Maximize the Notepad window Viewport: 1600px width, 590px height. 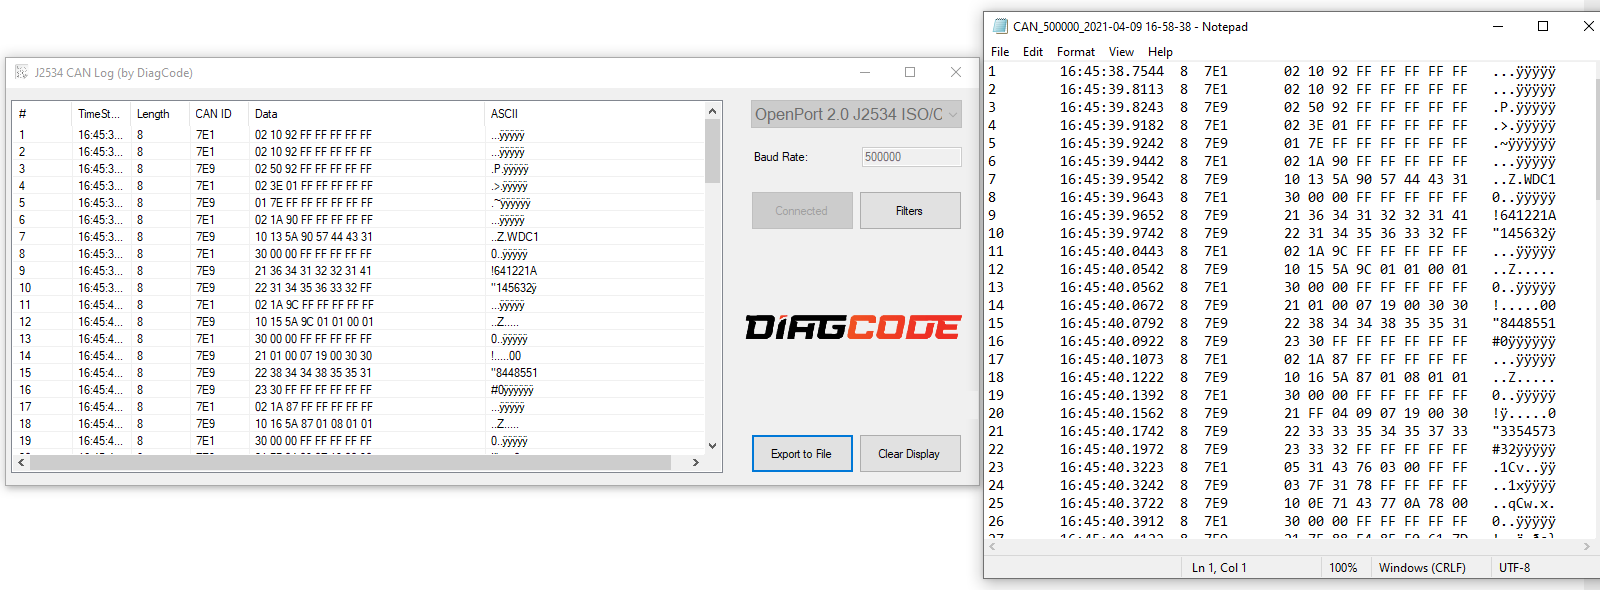click(x=1542, y=27)
